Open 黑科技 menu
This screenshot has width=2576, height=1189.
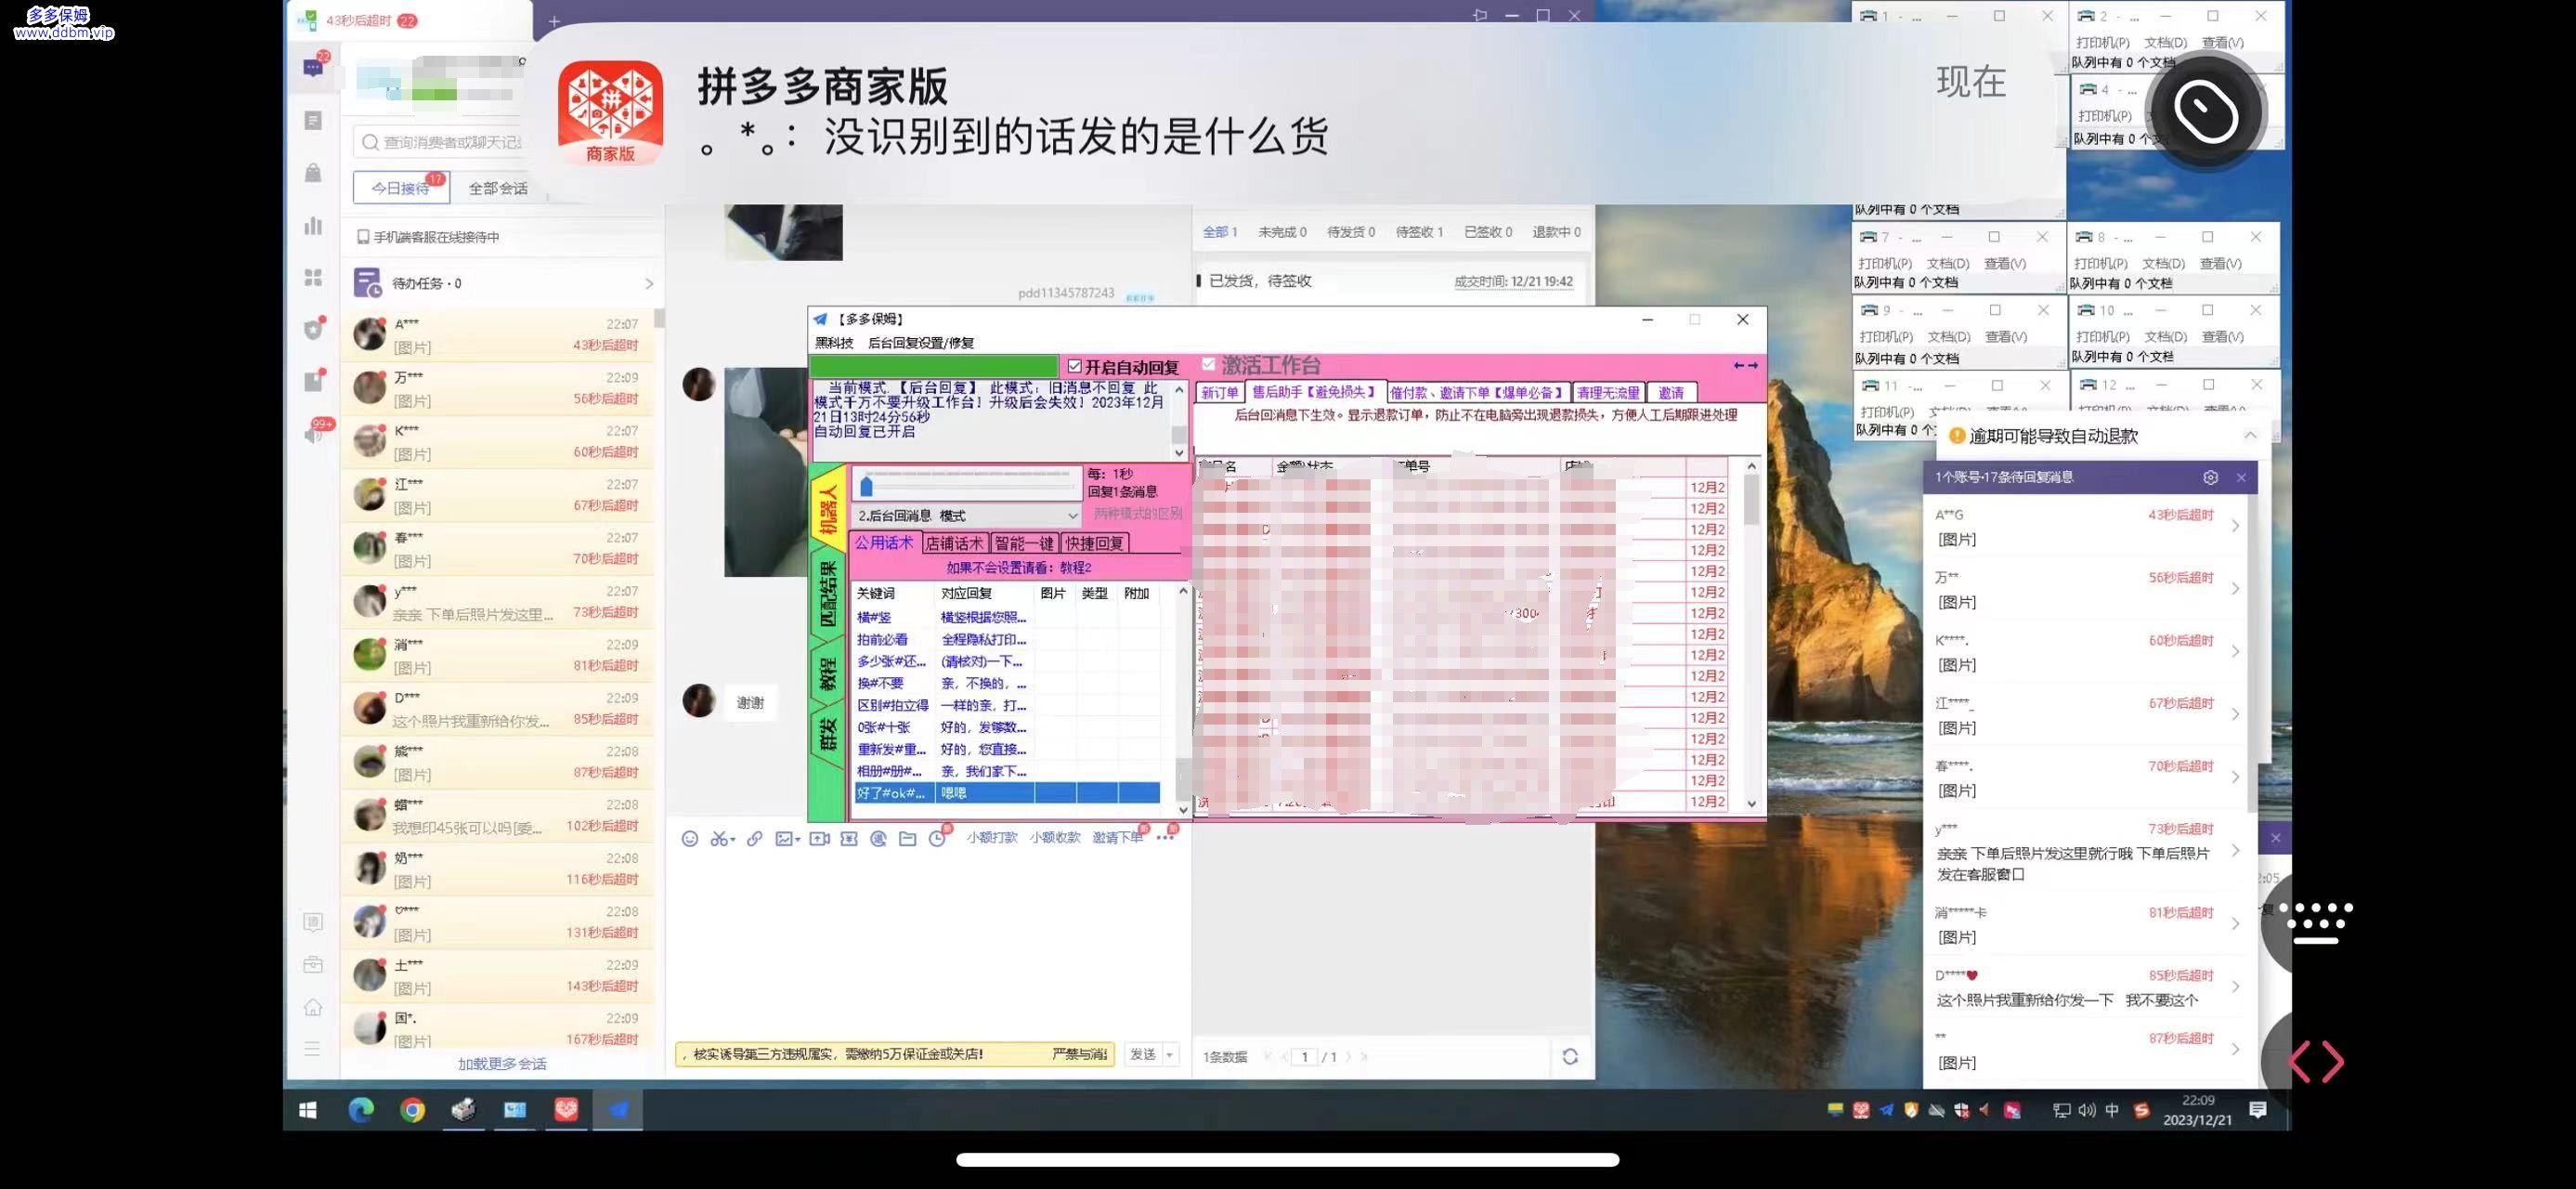click(x=834, y=343)
